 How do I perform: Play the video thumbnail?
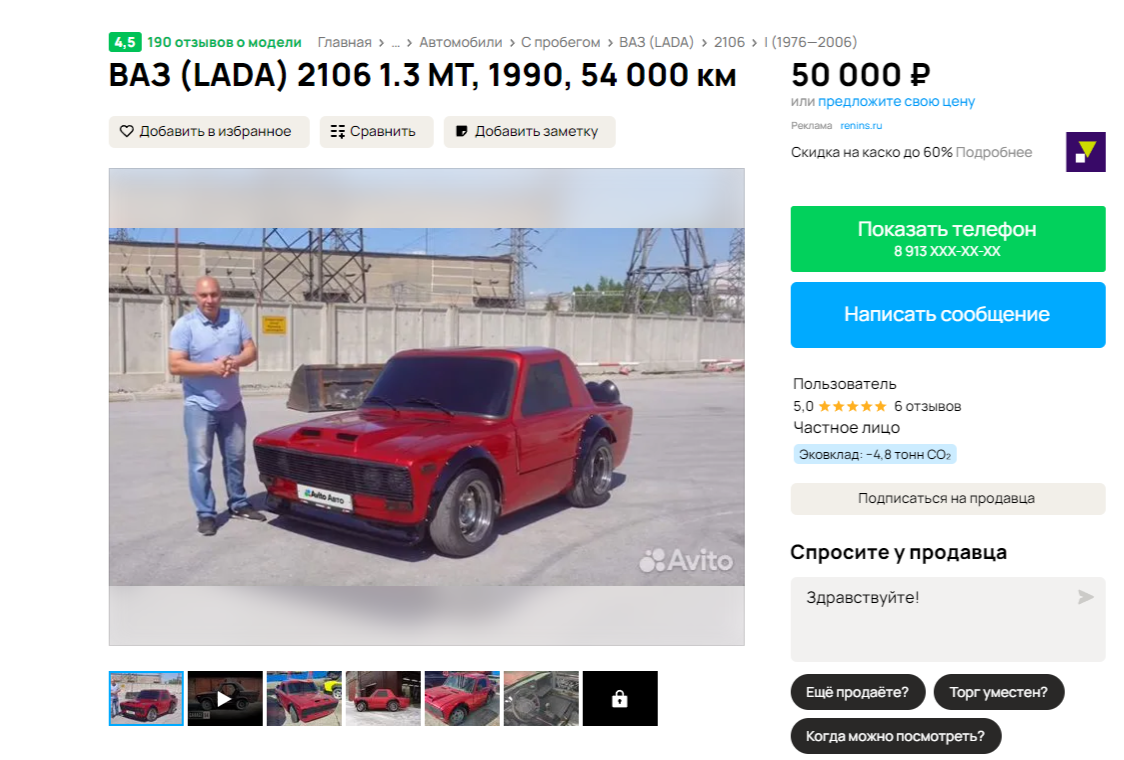(225, 698)
